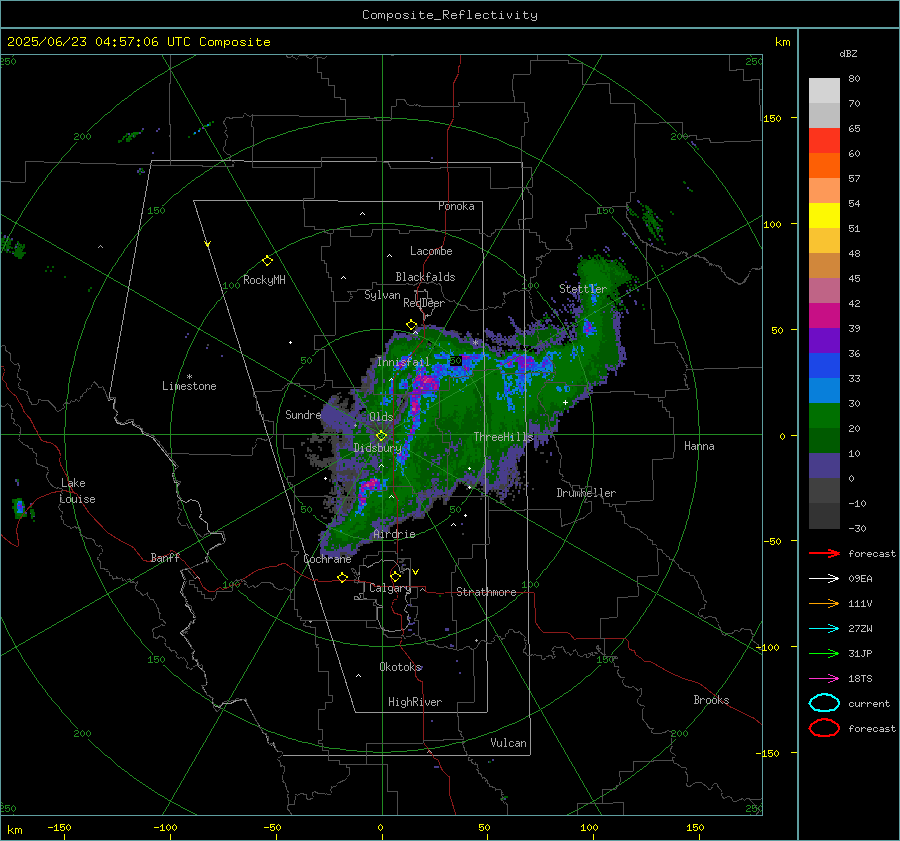This screenshot has height=841, width=900.
Task: Click the red 'forecast' ellipse legend icon
Action: coord(824,728)
